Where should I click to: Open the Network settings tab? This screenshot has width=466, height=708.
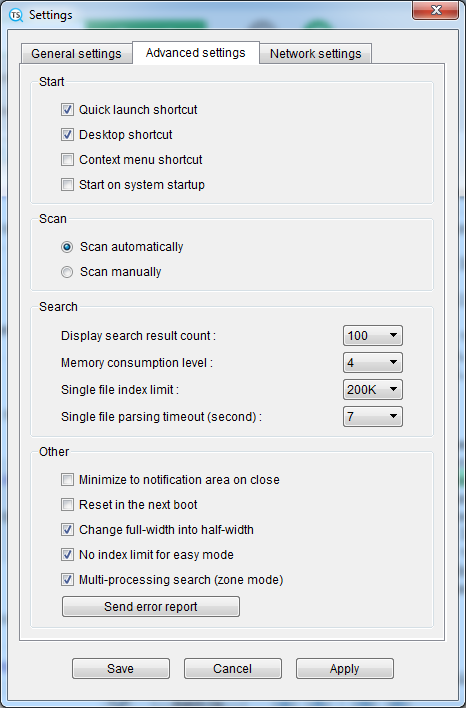click(316, 54)
